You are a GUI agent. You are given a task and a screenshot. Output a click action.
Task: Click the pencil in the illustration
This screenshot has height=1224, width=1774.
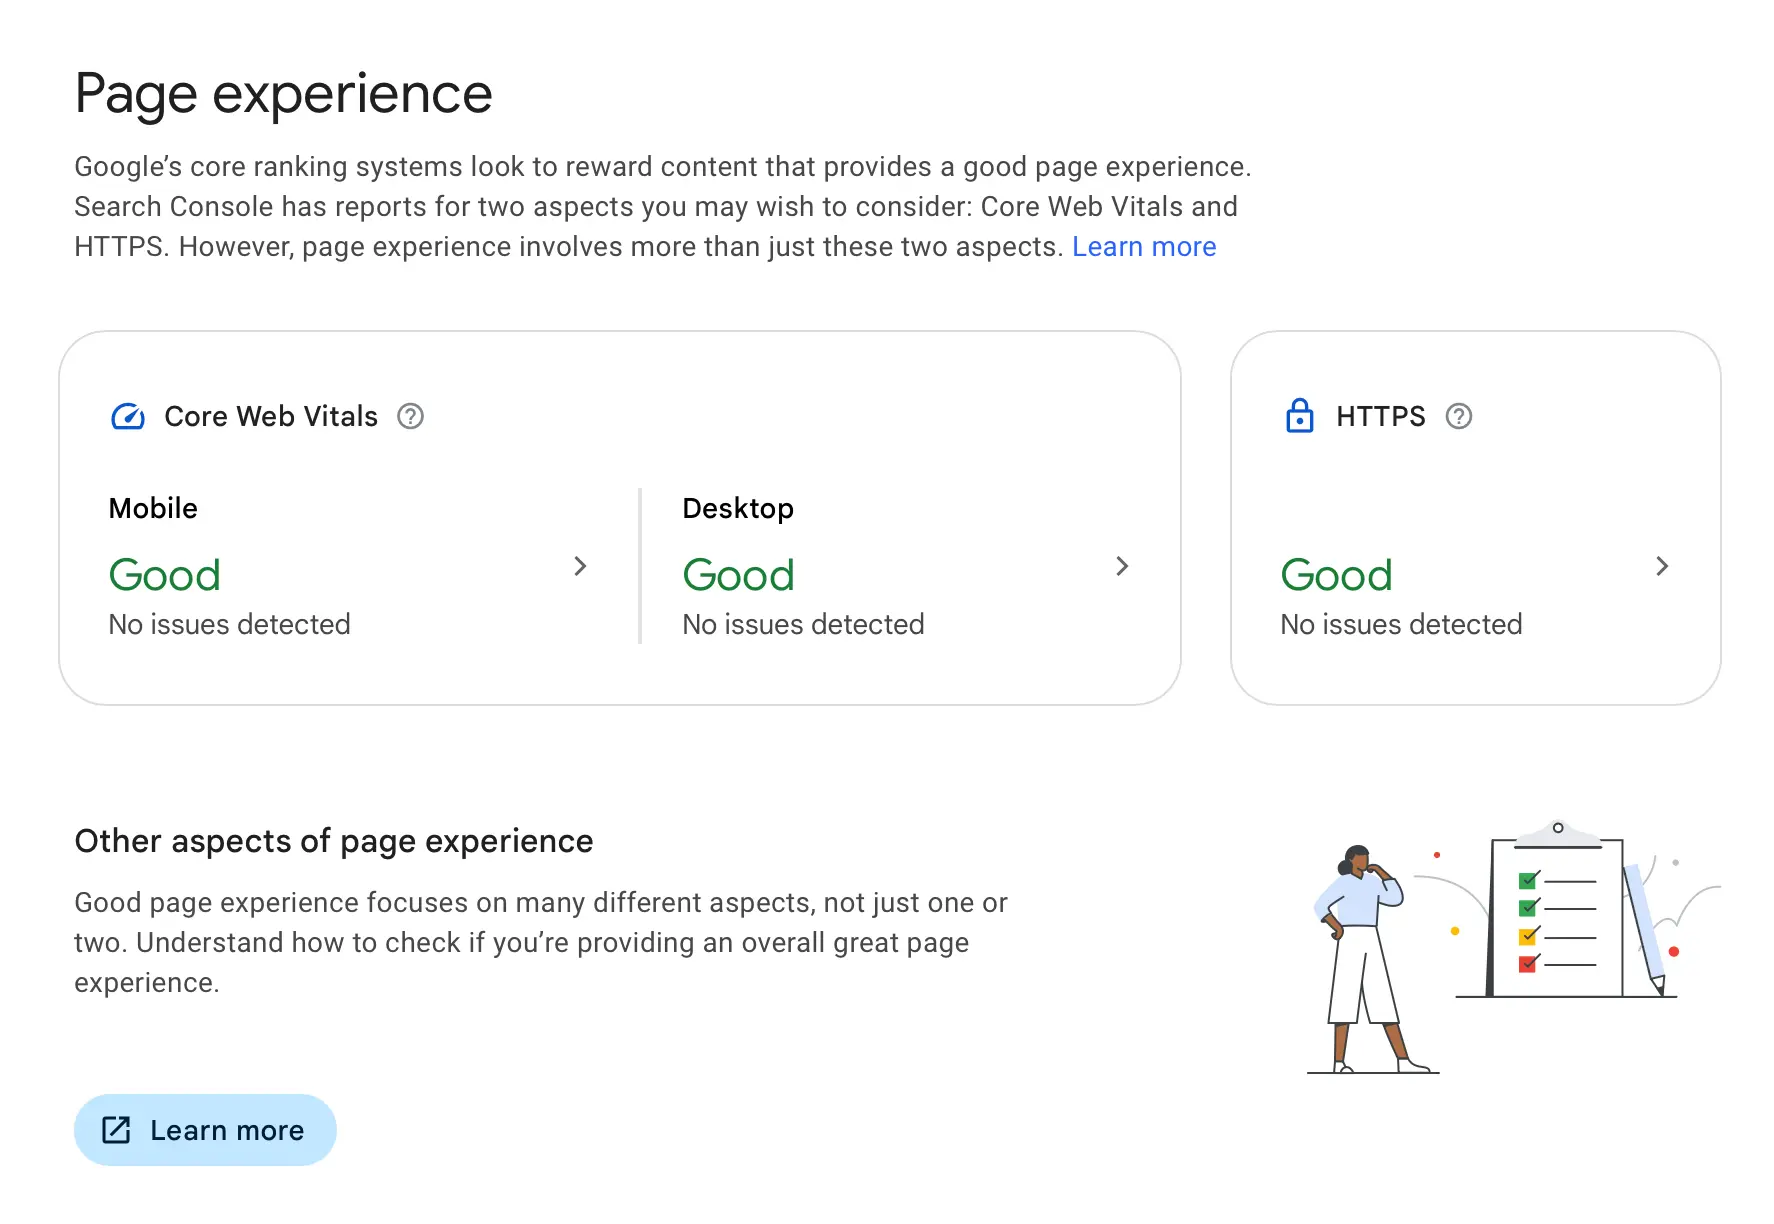pyautogui.click(x=1642, y=926)
